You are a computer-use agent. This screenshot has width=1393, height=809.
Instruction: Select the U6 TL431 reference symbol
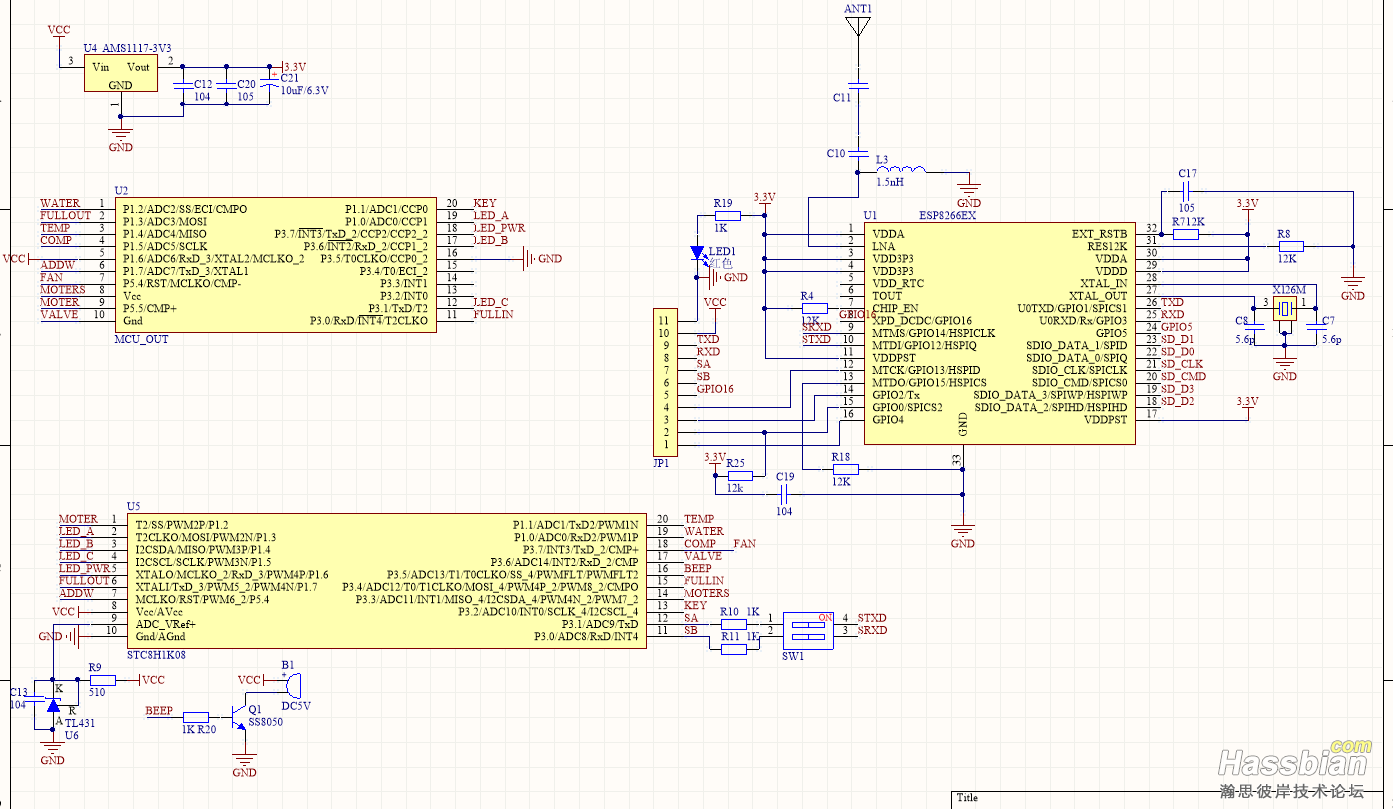(x=53, y=705)
